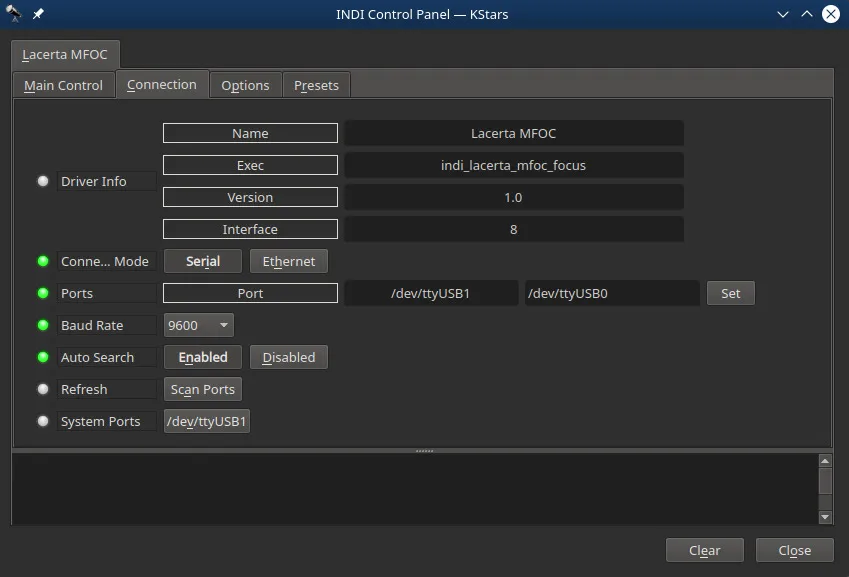Click the Connection Mode green status light
849x577 pixels.
pyautogui.click(x=43, y=261)
